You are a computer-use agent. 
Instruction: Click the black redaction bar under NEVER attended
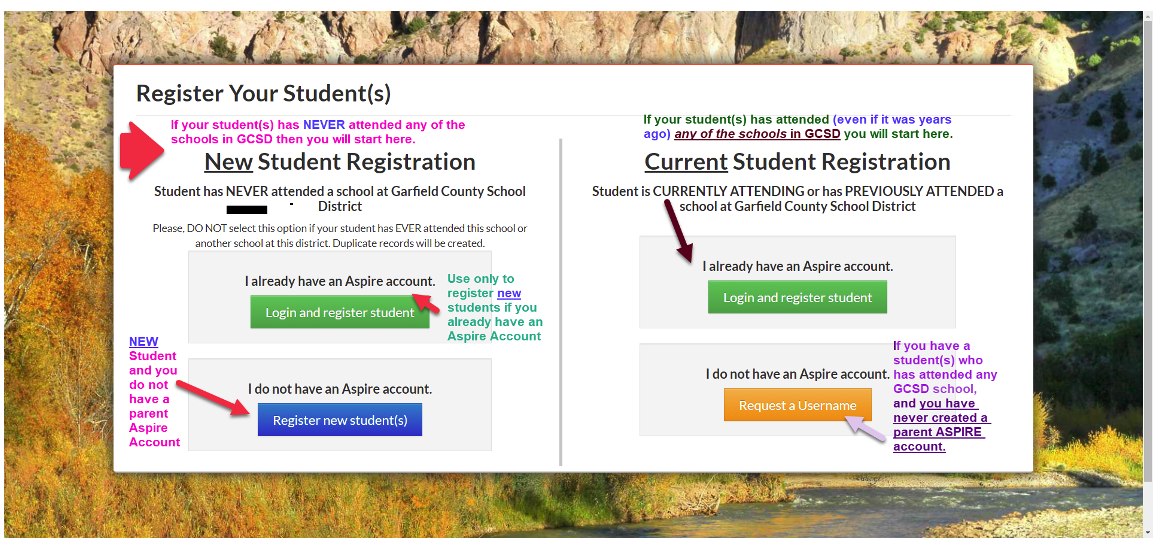pos(247,210)
